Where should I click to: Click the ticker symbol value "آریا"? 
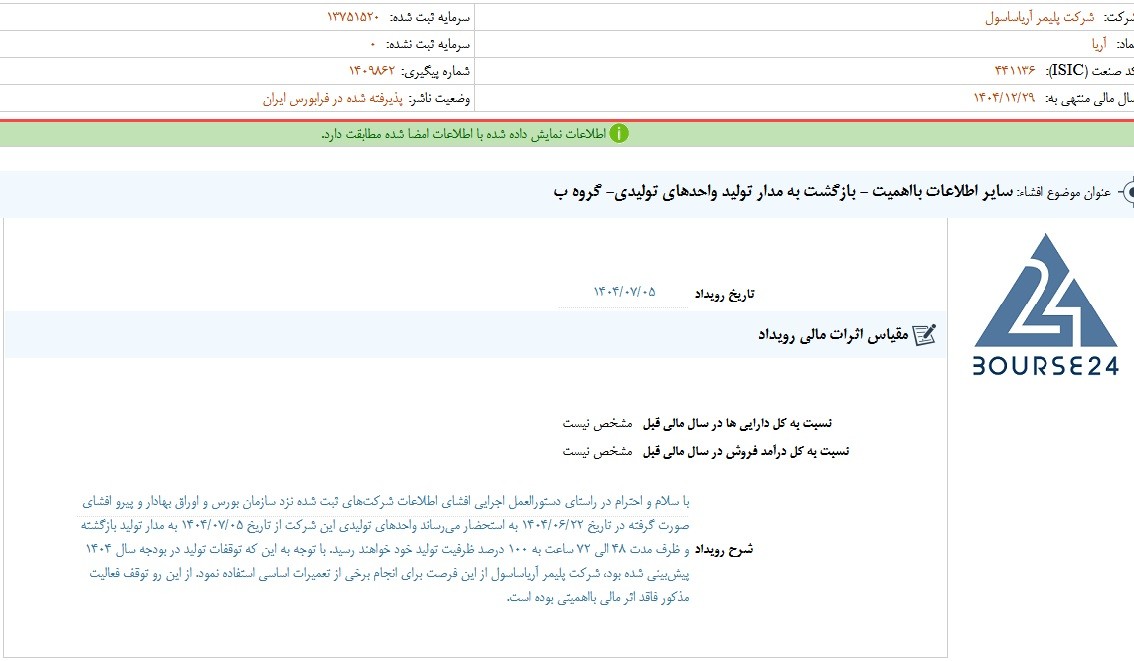1099,44
